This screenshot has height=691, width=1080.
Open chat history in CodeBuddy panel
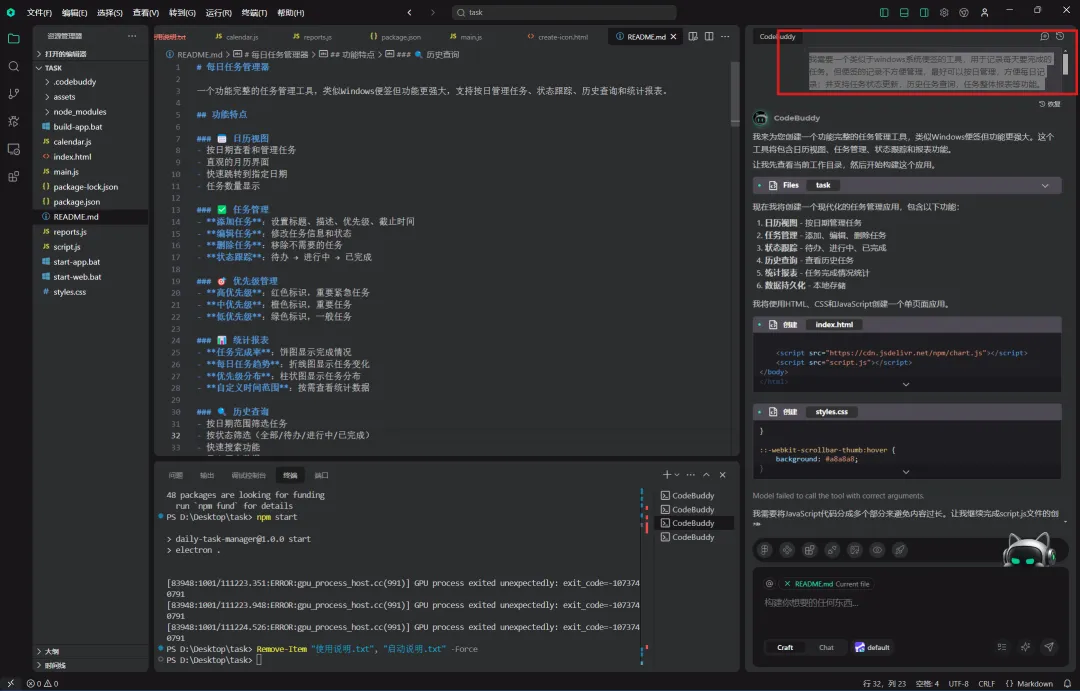[x=1060, y=37]
